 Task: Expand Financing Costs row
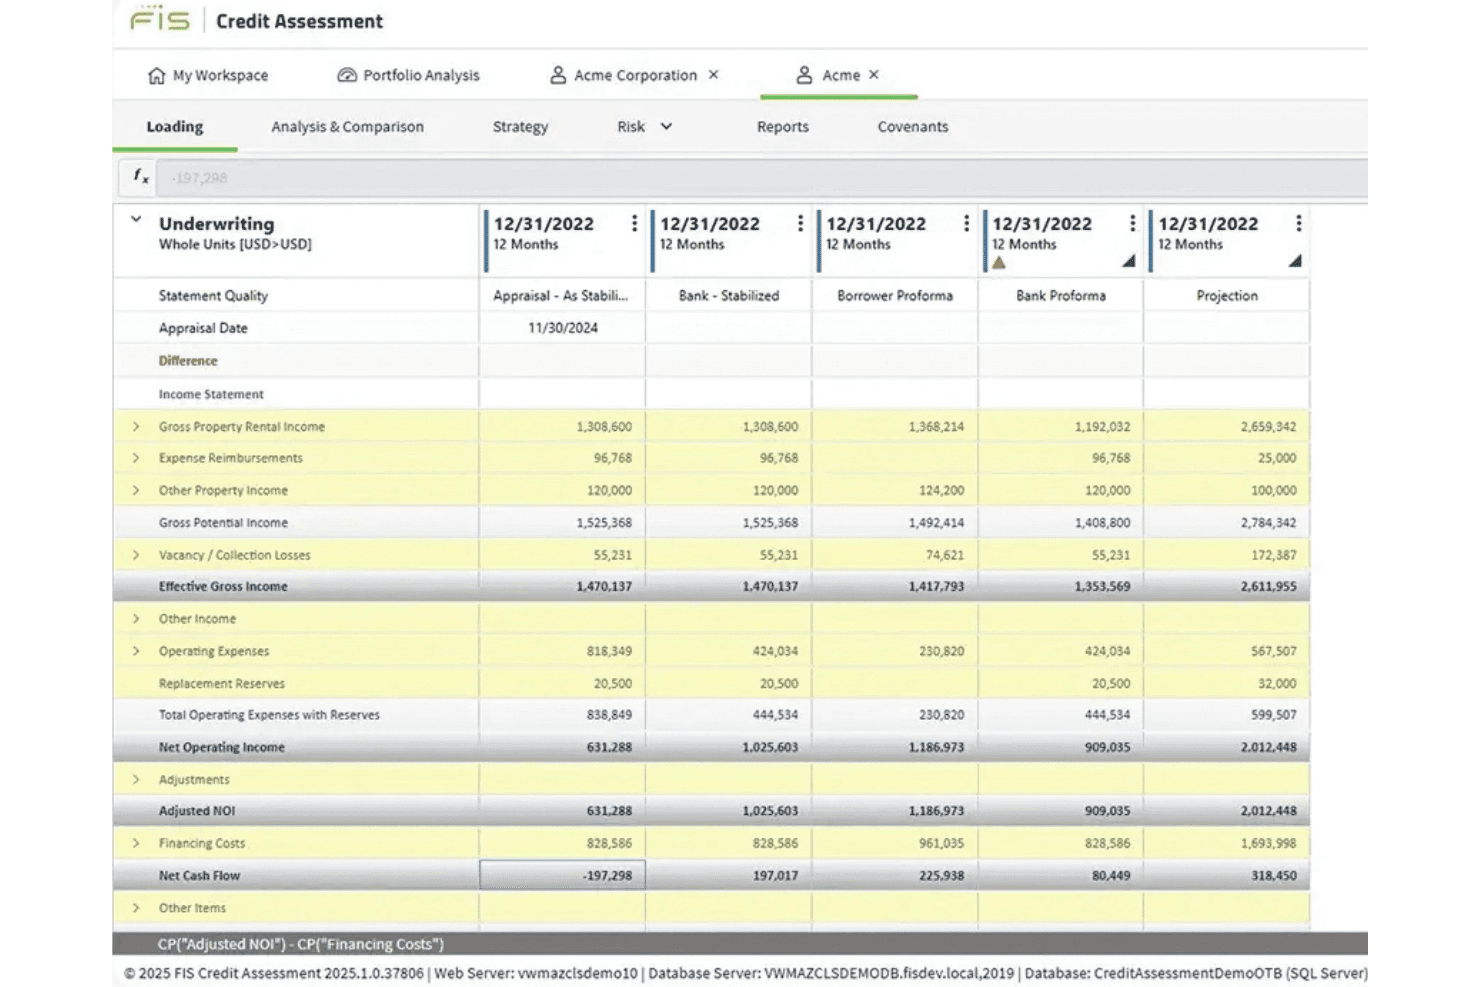(x=136, y=843)
